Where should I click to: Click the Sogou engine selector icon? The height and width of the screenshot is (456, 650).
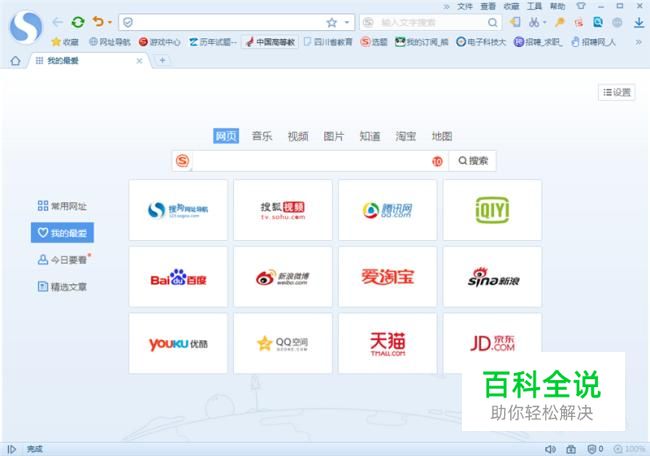(x=183, y=161)
